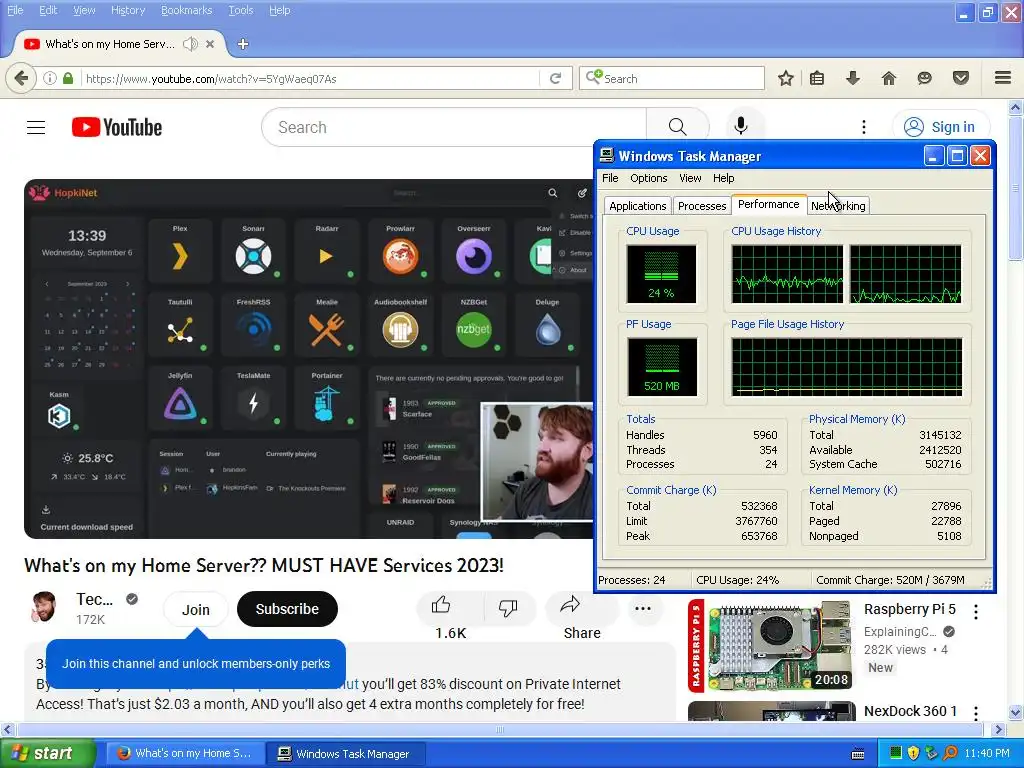Open more actions ellipsis under video
The height and width of the screenshot is (768, 1024).
(x=643, y=608)
